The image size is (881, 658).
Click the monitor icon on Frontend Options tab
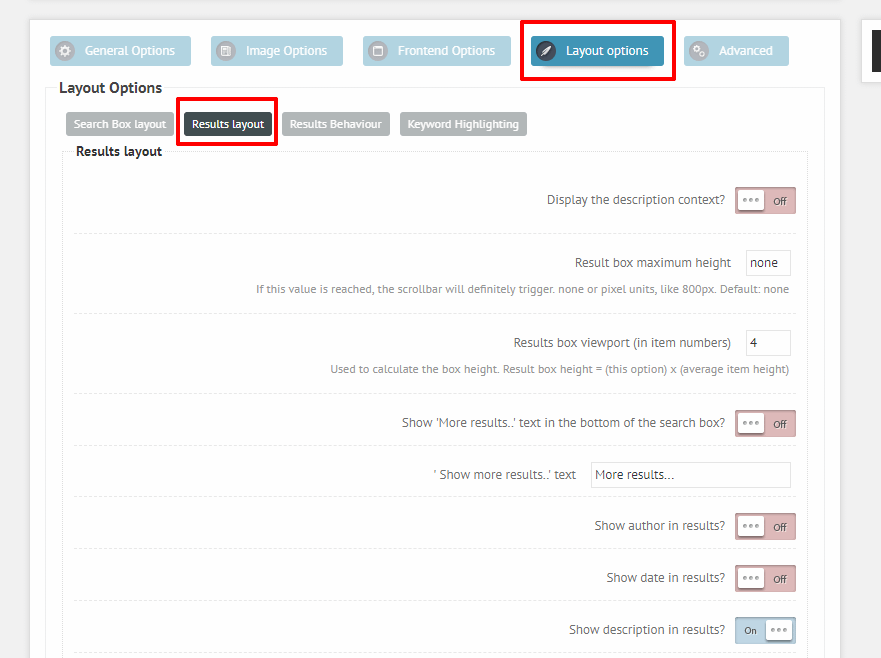(x=378, y=50)
